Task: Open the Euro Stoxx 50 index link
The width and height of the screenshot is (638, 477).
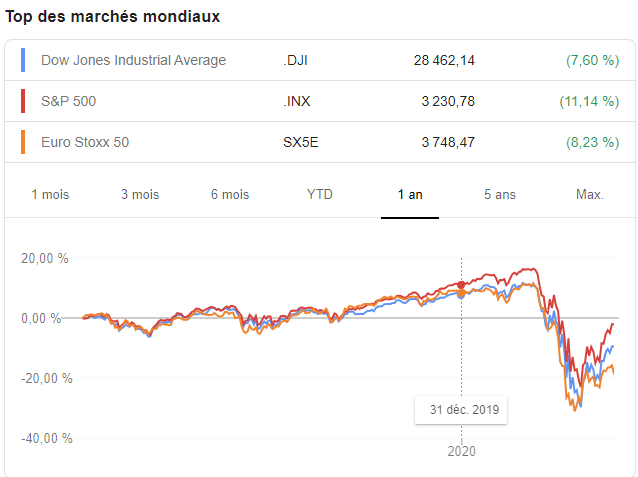Action: [85, 142]
